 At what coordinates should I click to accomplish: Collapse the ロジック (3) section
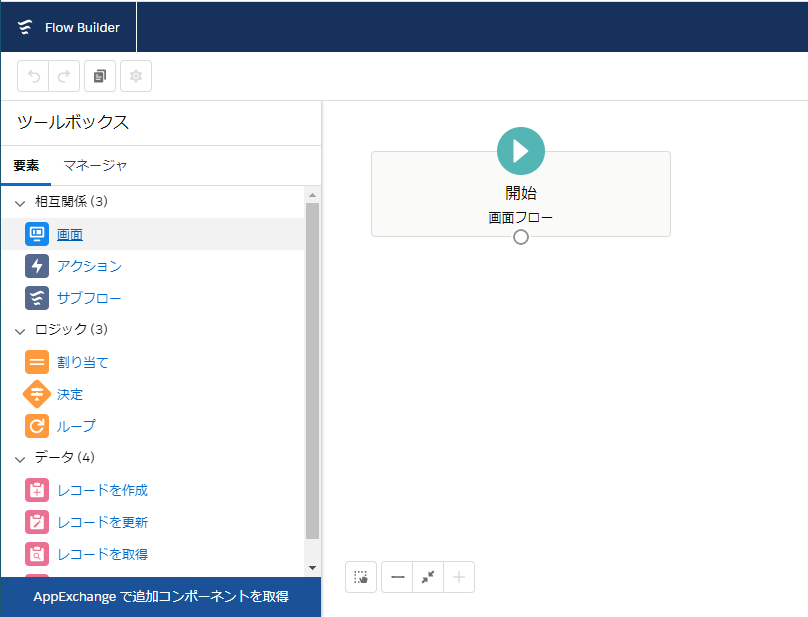[20, 330]
